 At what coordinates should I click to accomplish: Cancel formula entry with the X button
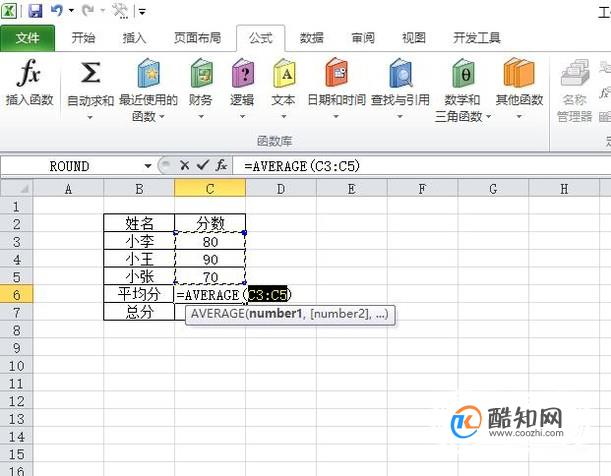click(184, 166)
